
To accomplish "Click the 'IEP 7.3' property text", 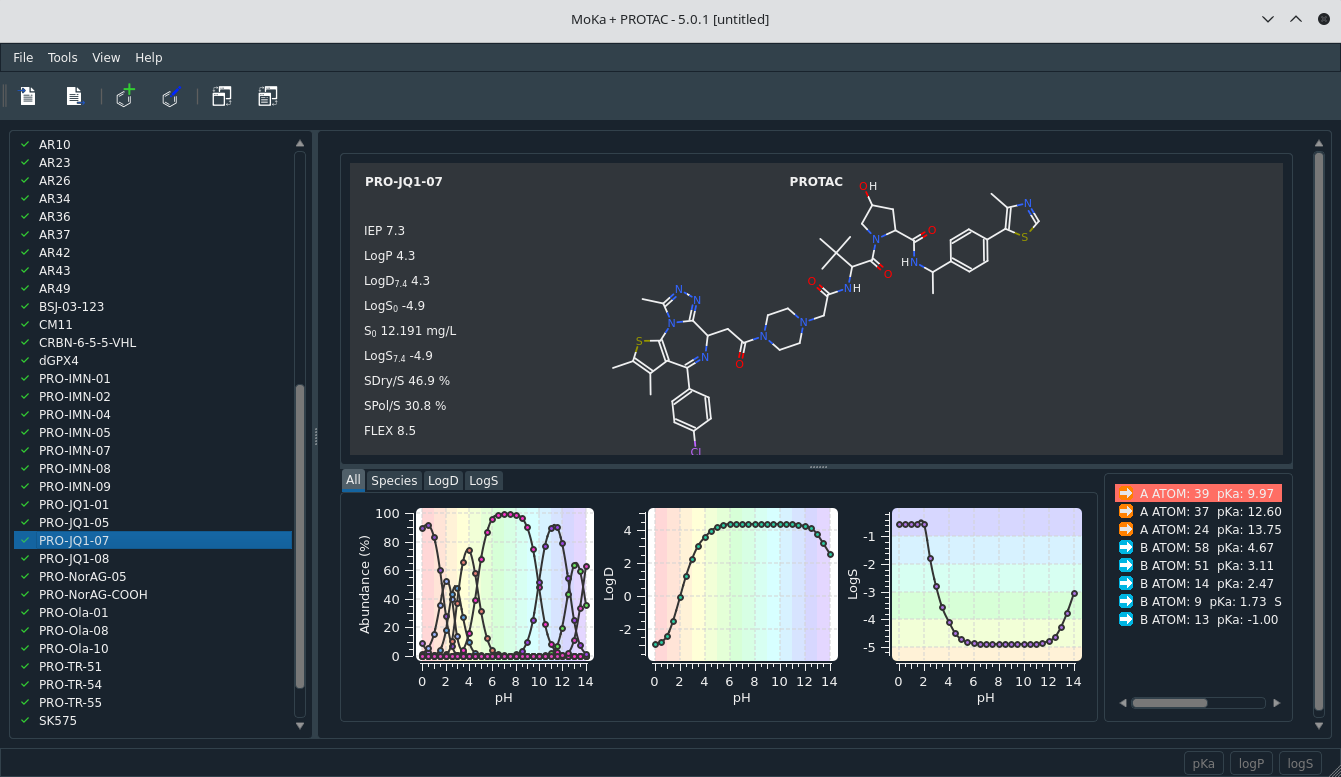I will click(385, 231).
